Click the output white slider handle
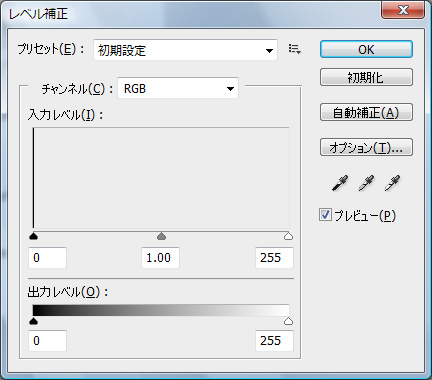This screenshot has height=380, width=432. tap(288, 321)
